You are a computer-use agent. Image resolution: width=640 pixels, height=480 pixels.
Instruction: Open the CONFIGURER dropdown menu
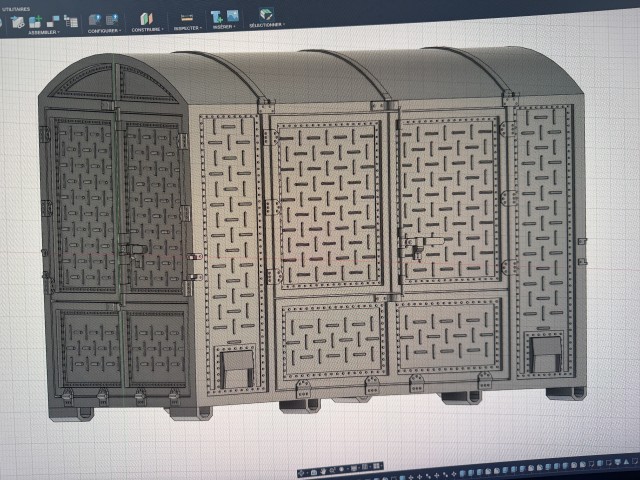click(104, 31)
